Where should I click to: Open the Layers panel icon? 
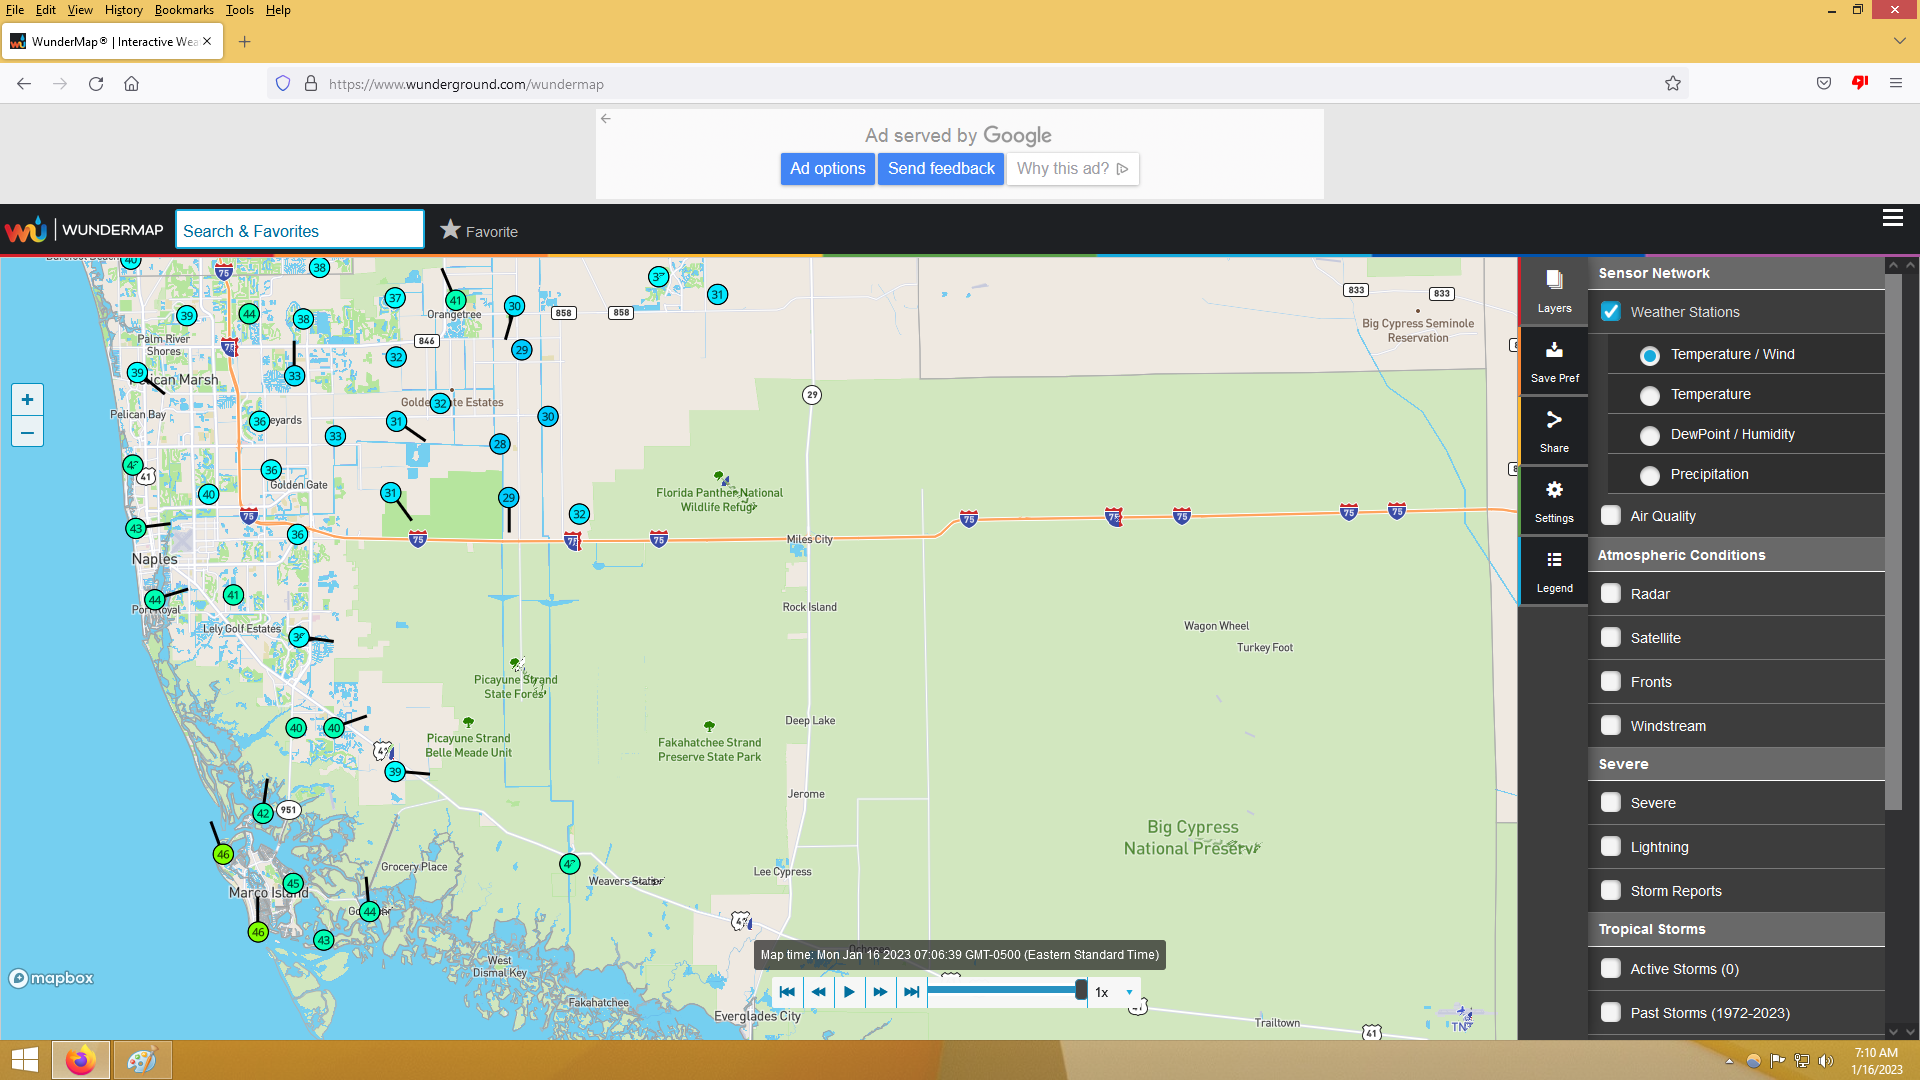[1554, 291]
